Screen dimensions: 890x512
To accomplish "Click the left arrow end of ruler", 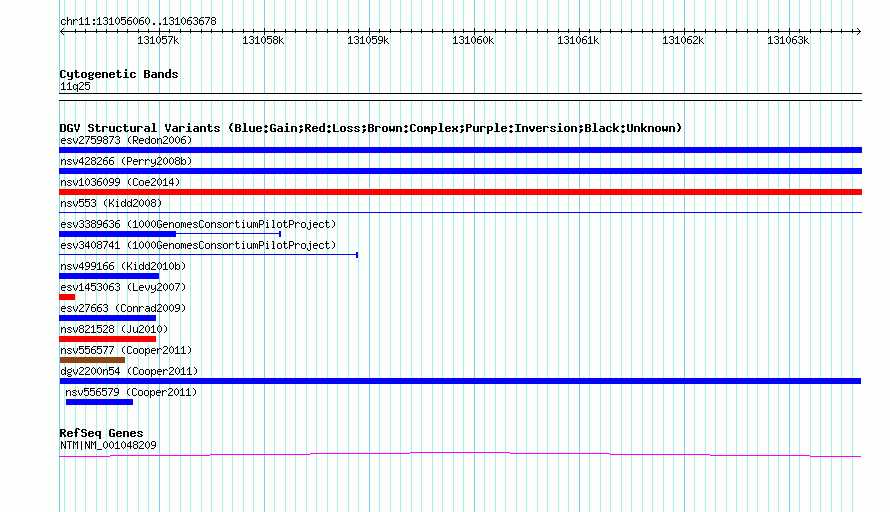I will click(x=62, y=31).
